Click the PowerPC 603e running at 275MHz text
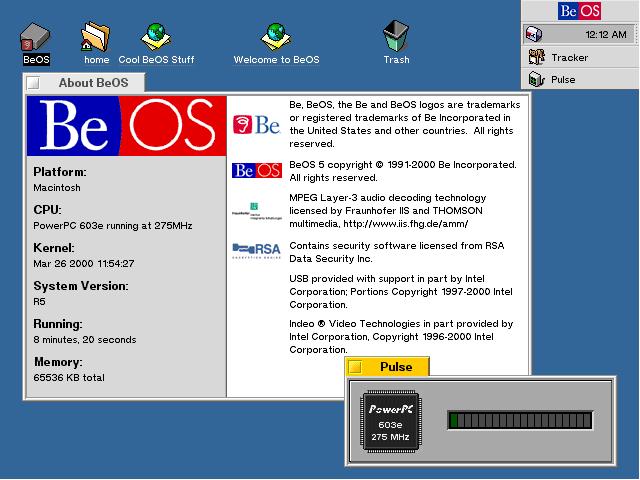Image resolution: width=640 pixels, height=480 pixels. 113,226
